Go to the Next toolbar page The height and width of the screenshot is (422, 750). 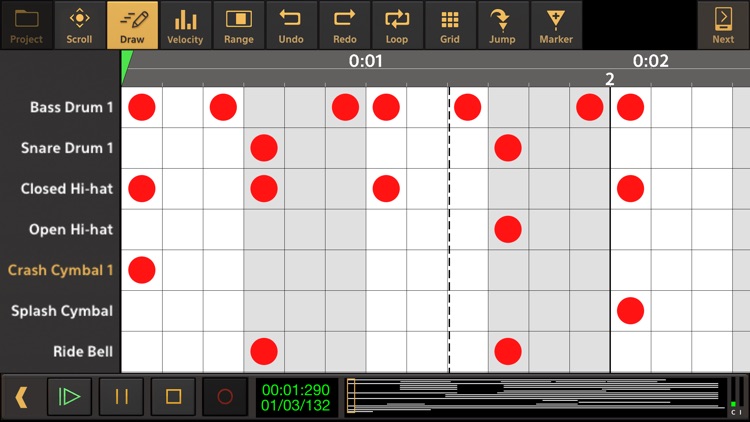click(723, 25)
